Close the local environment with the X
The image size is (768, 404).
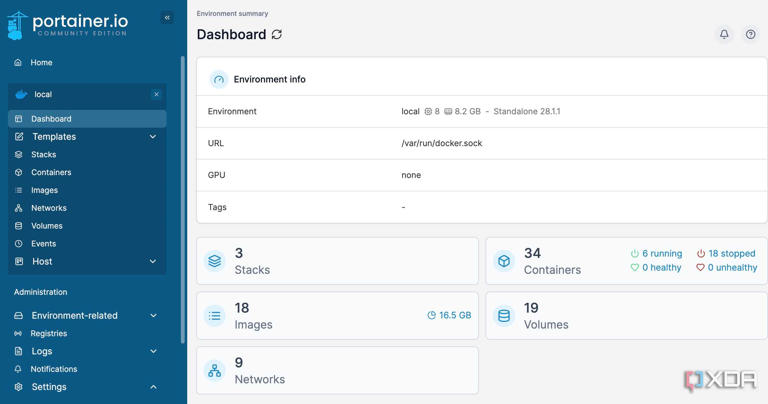click(156, 94)
